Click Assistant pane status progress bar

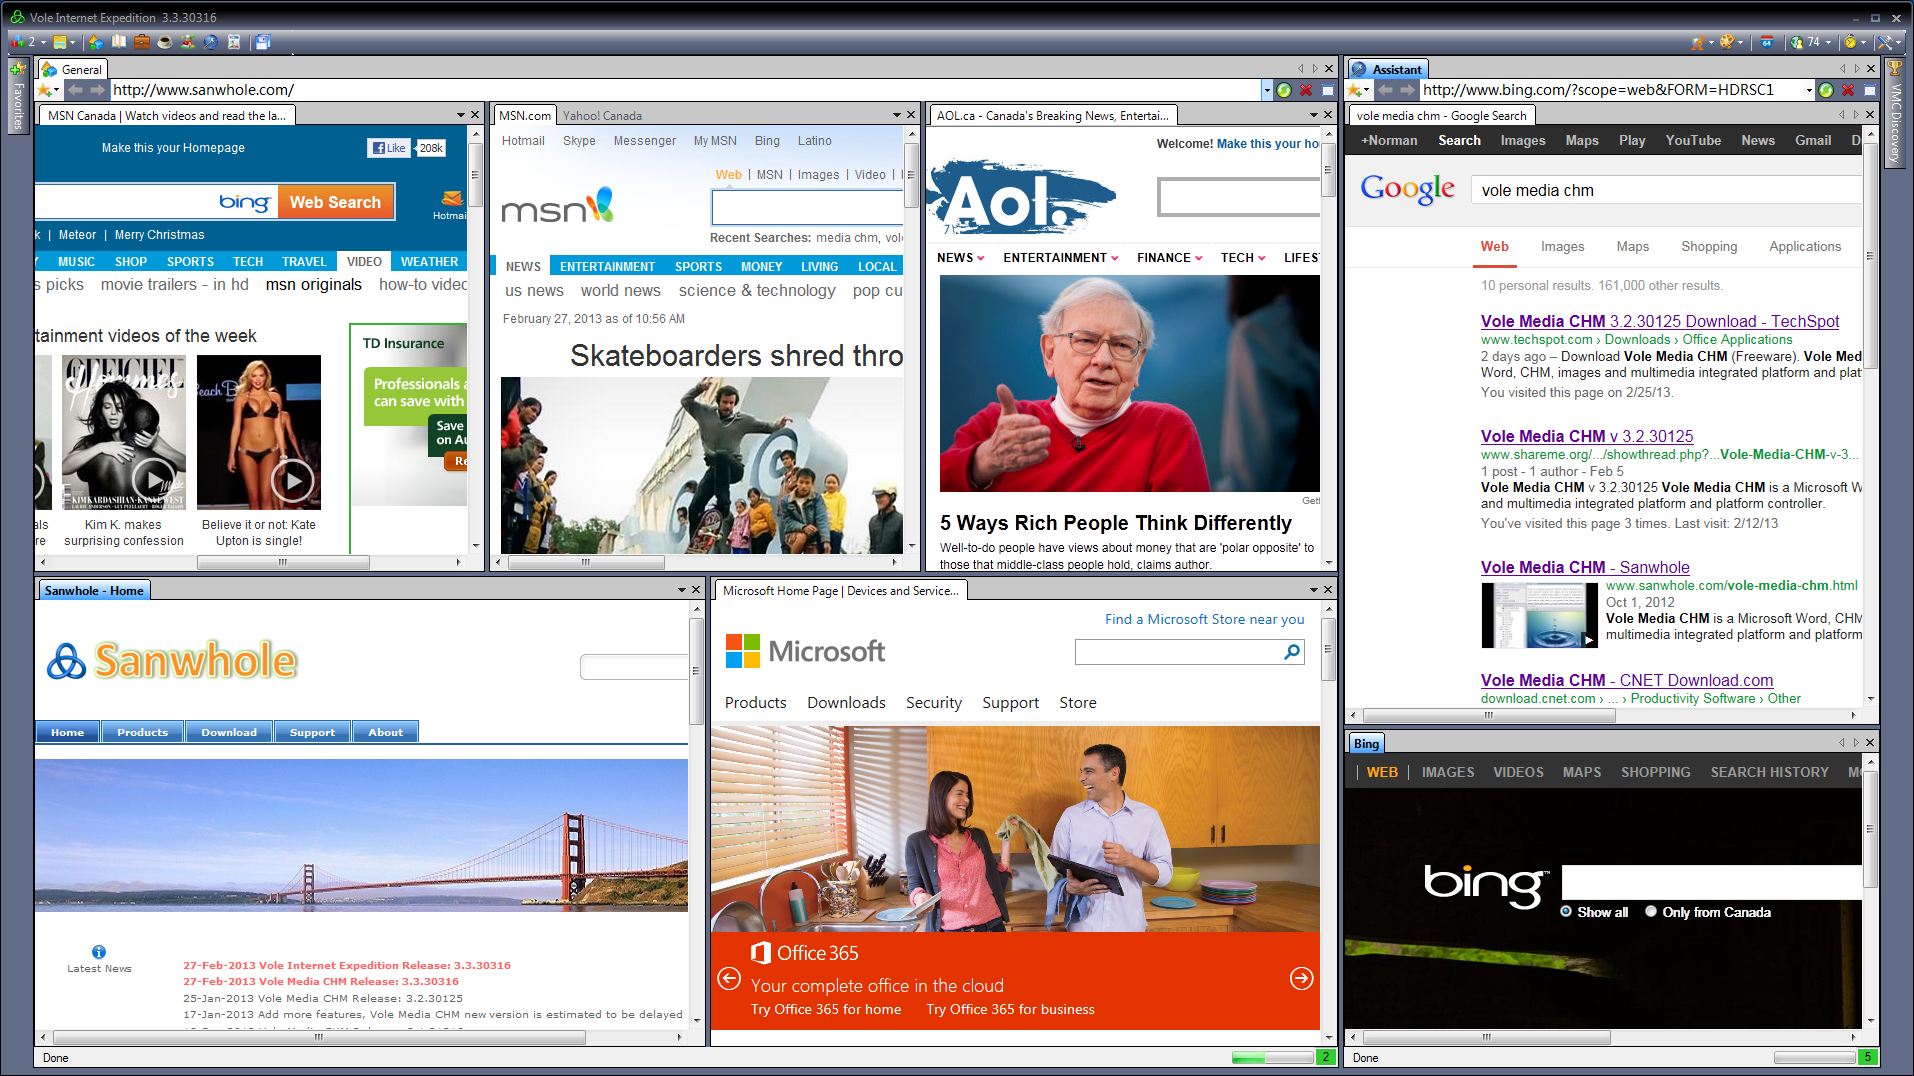[x=1814, y=1057]
